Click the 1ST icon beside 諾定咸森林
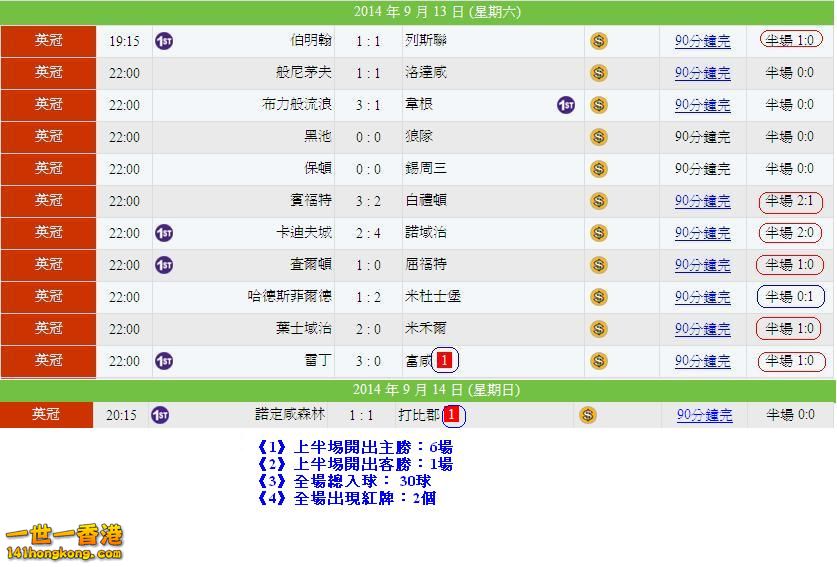 [160, 415]
